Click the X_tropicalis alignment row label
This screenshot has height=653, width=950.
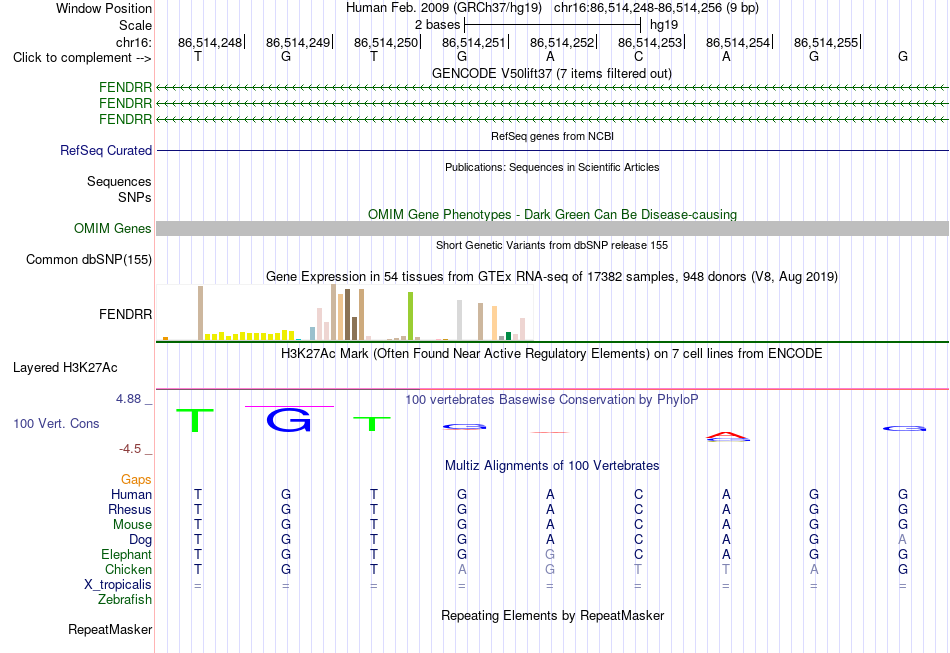[x=118, y=585]
